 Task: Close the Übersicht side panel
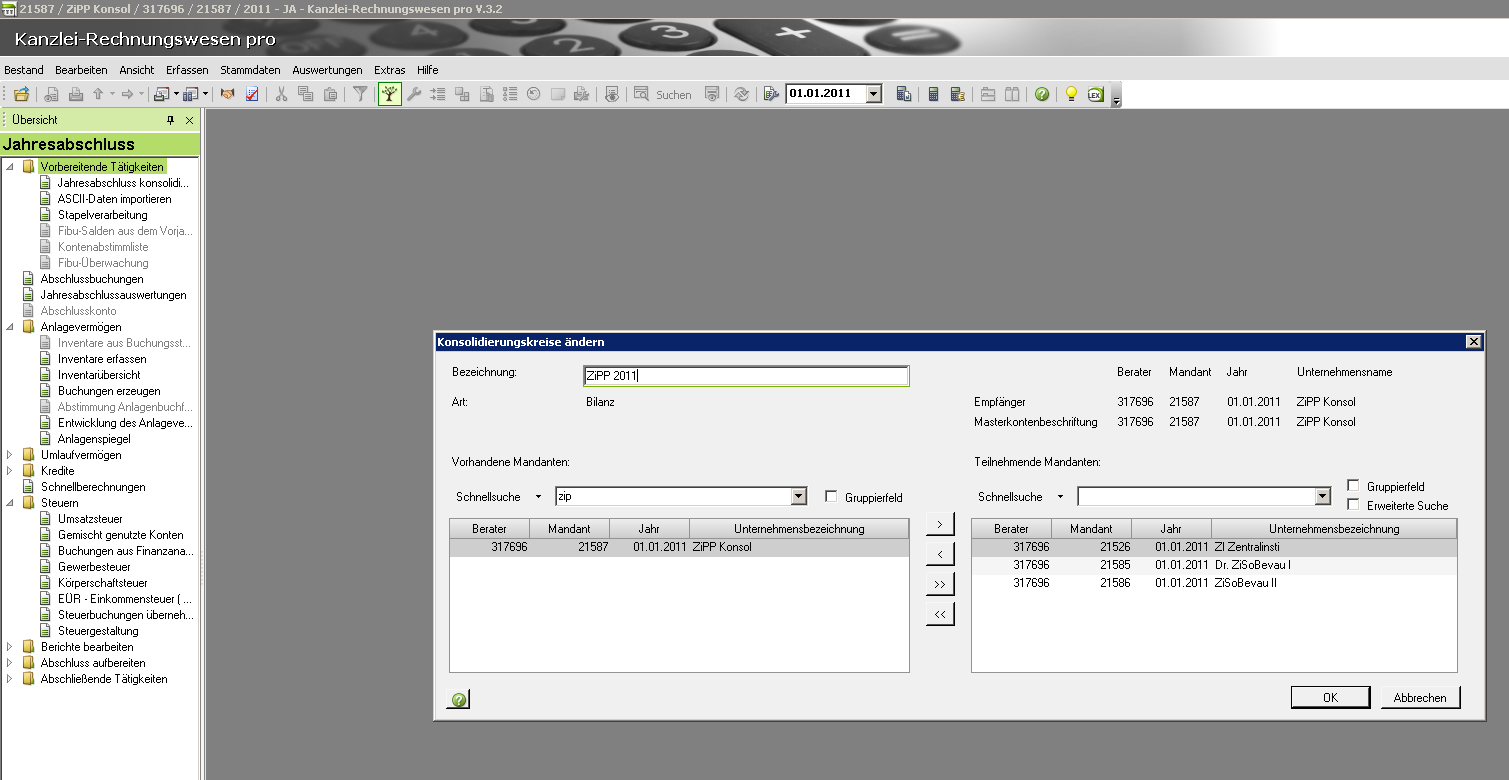(189, 120)
